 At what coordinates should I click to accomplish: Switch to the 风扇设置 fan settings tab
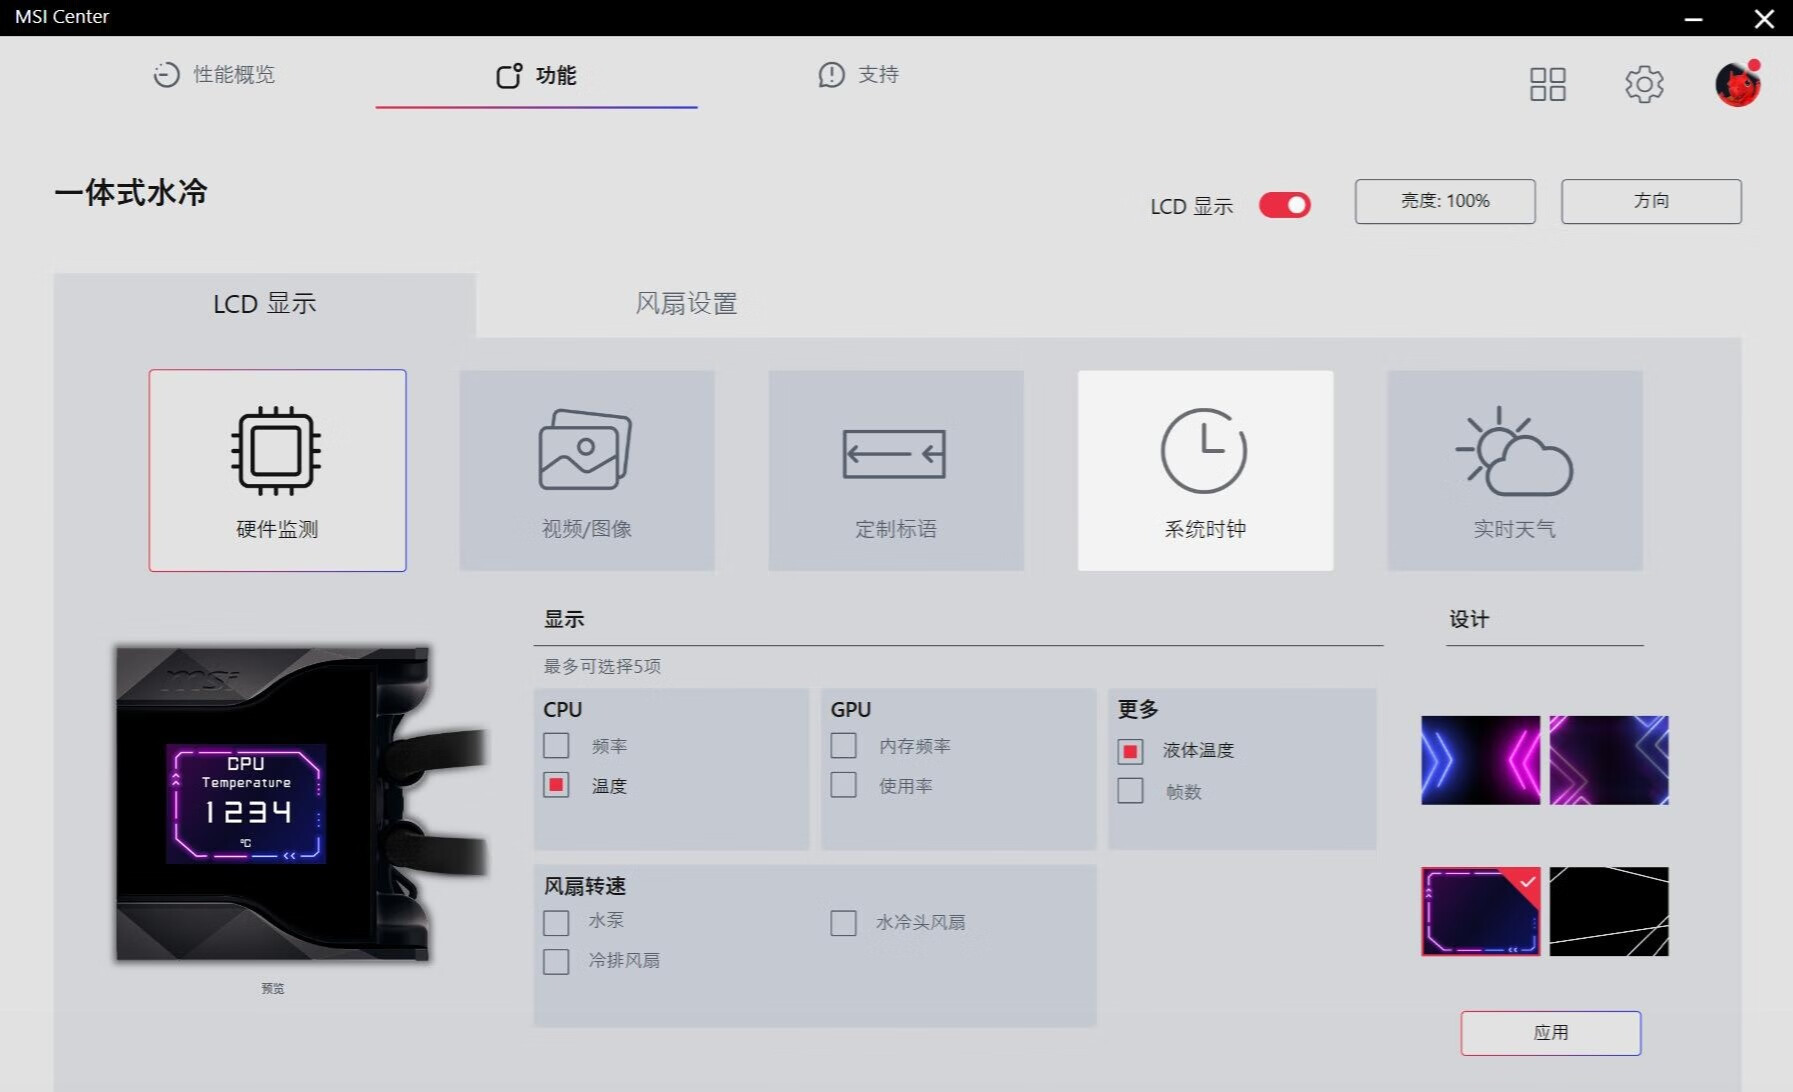(x=686, y=304)
